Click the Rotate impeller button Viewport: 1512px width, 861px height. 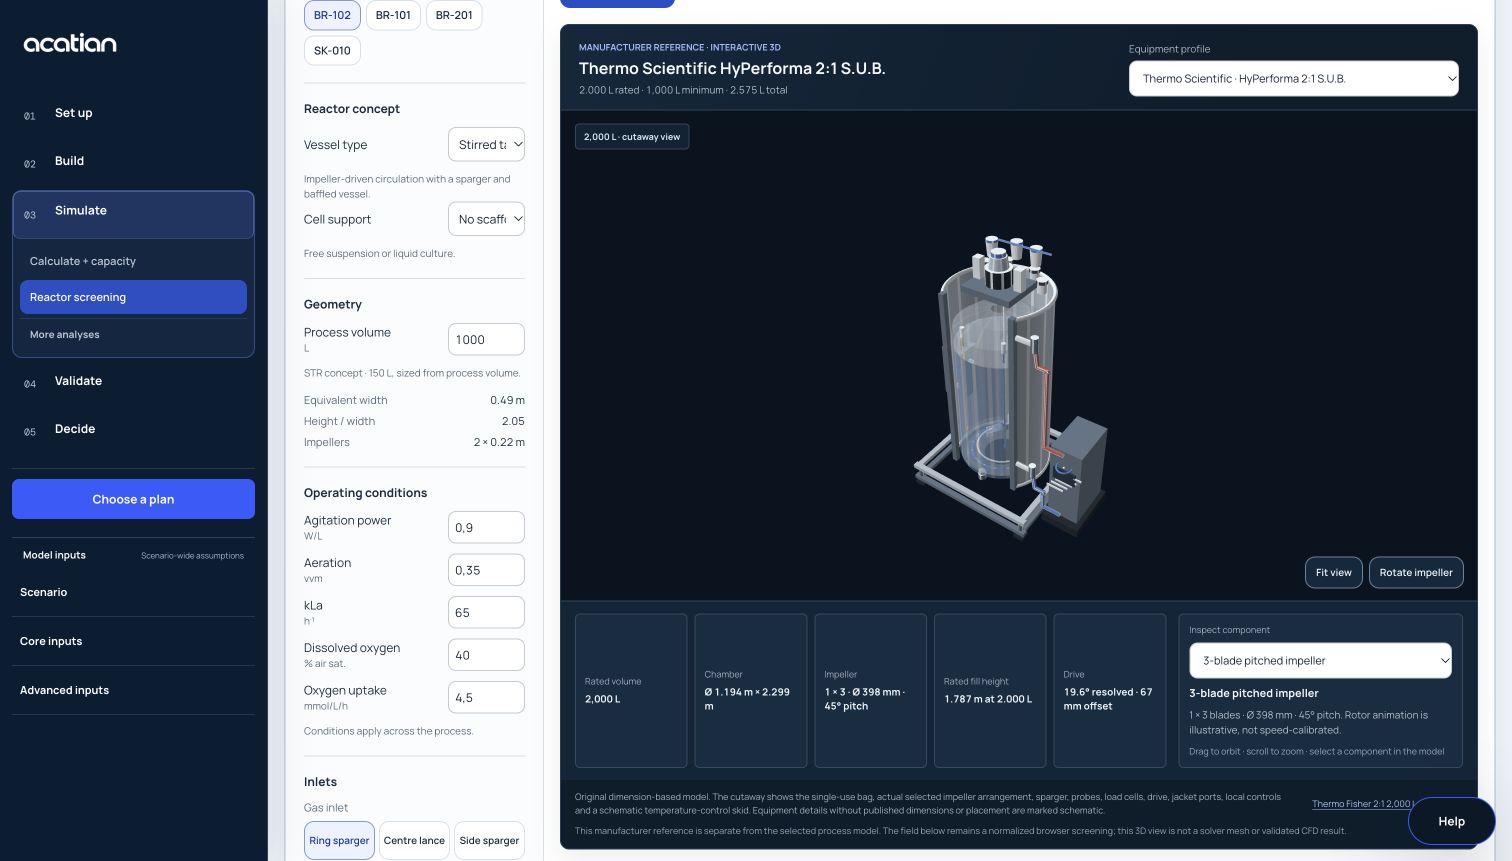(1416, 572)
